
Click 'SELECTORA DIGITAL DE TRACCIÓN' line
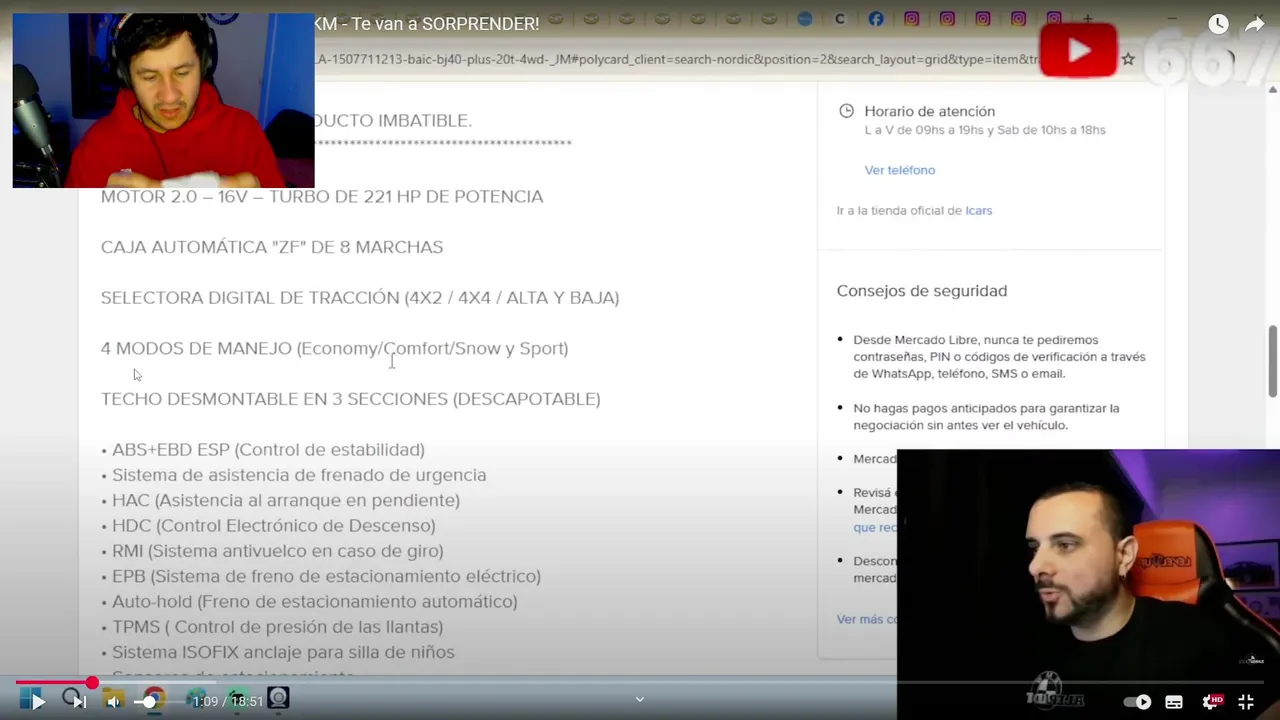point(360,298)
